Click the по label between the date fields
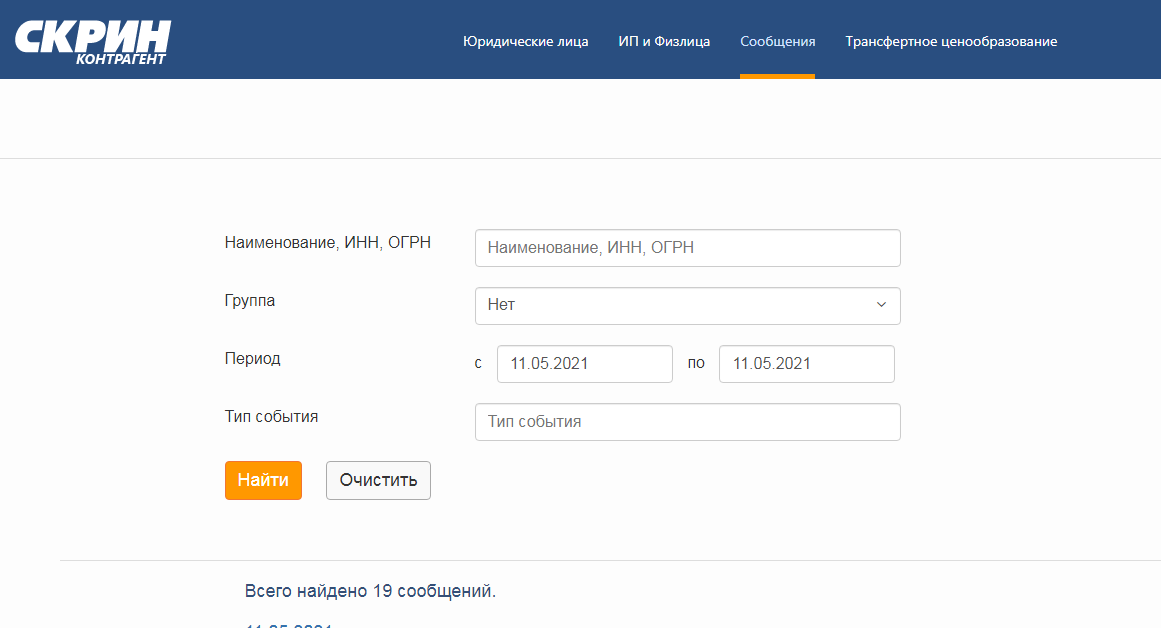This screenshot has width=1161, height=628. pyautogui.click(x=696, y=363)
